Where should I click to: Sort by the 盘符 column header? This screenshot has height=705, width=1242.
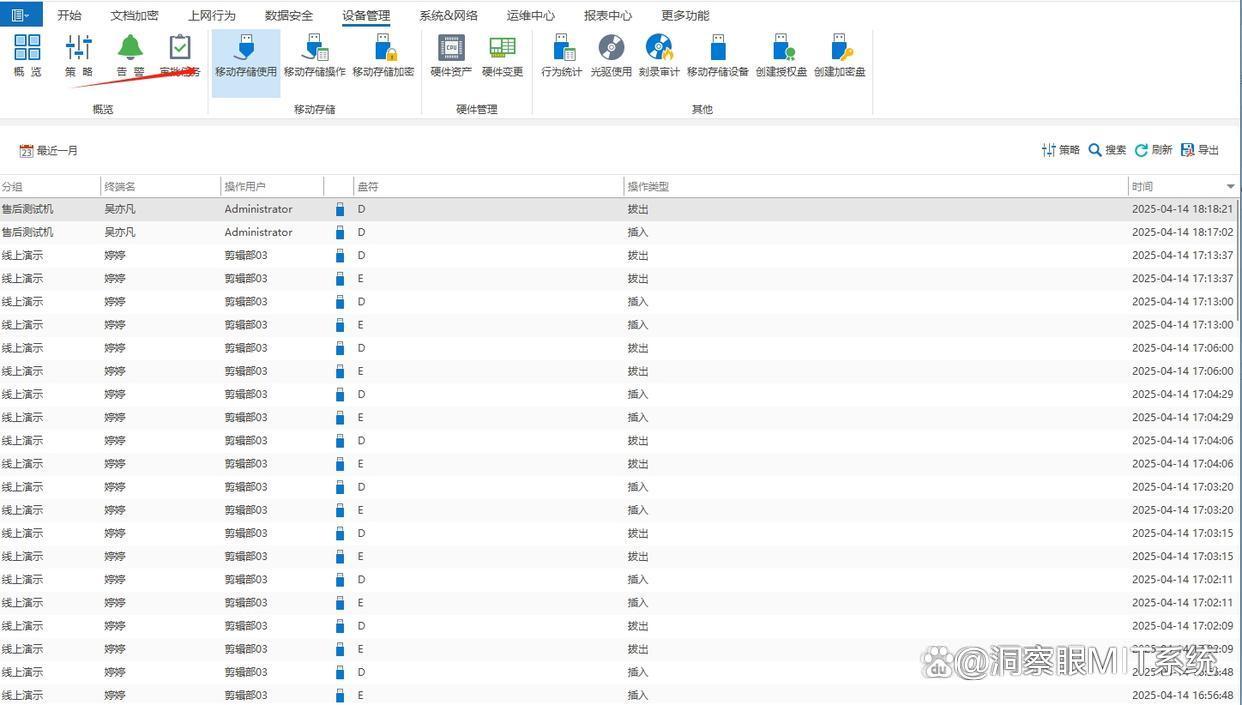[x=489, y=187]
